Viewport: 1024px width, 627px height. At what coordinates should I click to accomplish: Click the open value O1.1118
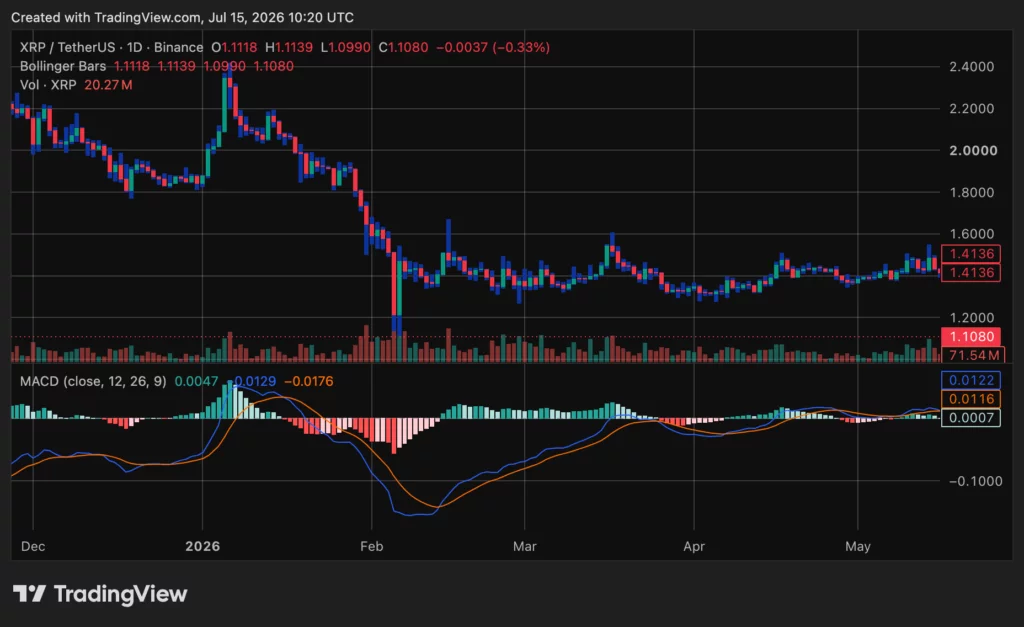click(234, 48)
